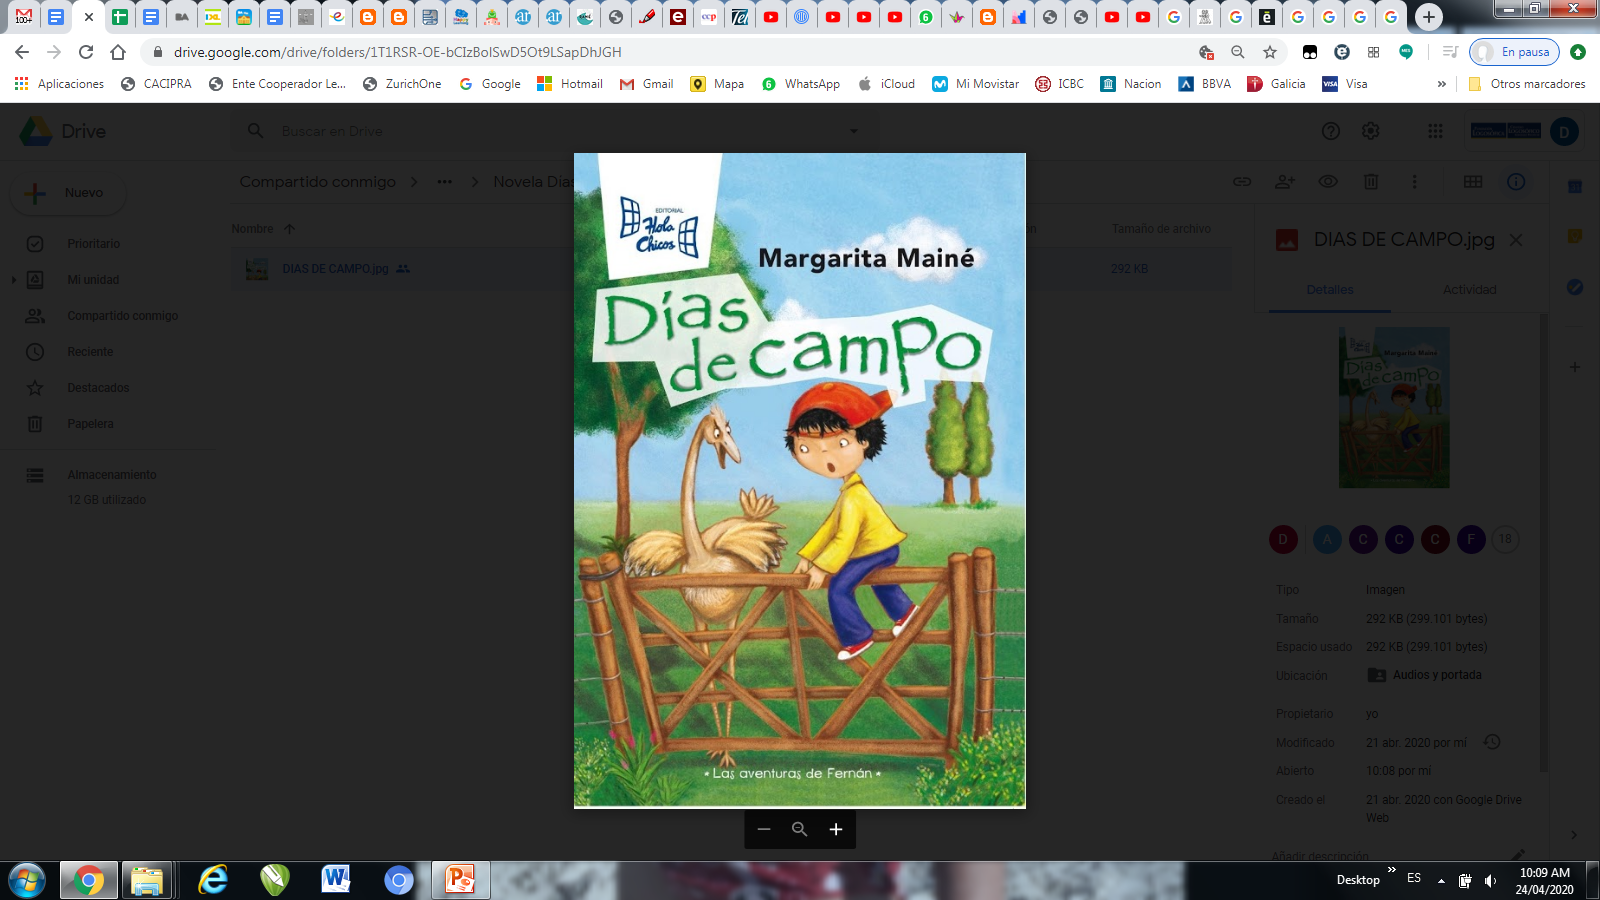Open PowerPoint from the taskbar
The width and height of the screenshot is (1600, 900).
460,880
